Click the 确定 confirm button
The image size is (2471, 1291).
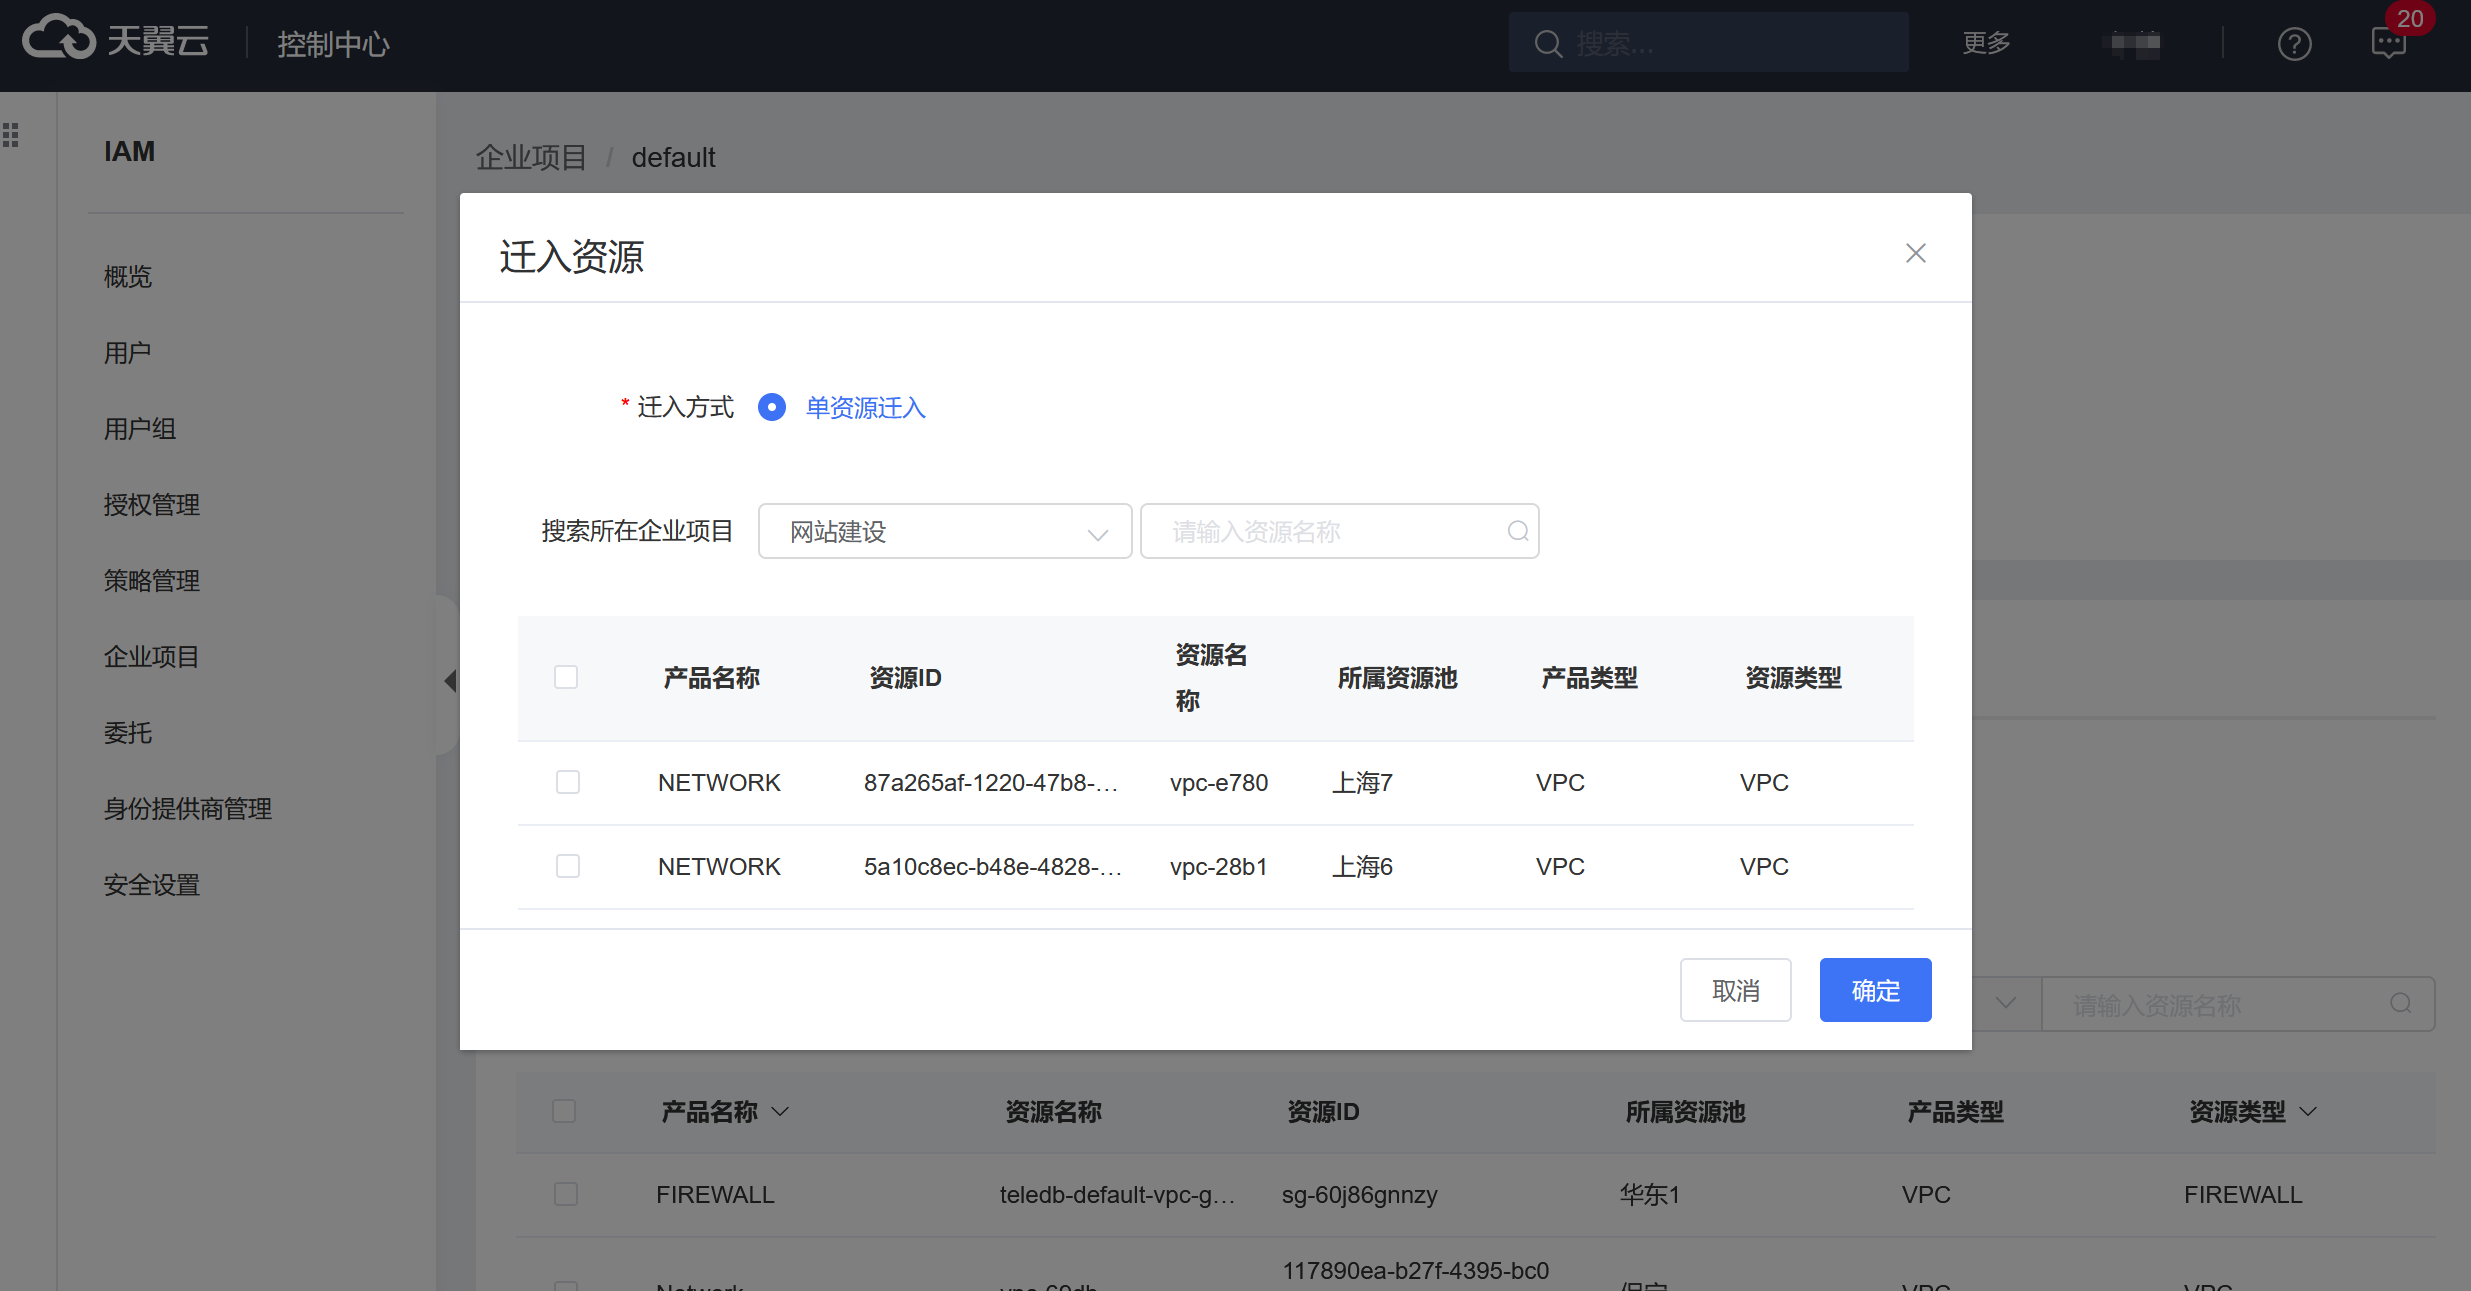click(x=1874, y=990)
